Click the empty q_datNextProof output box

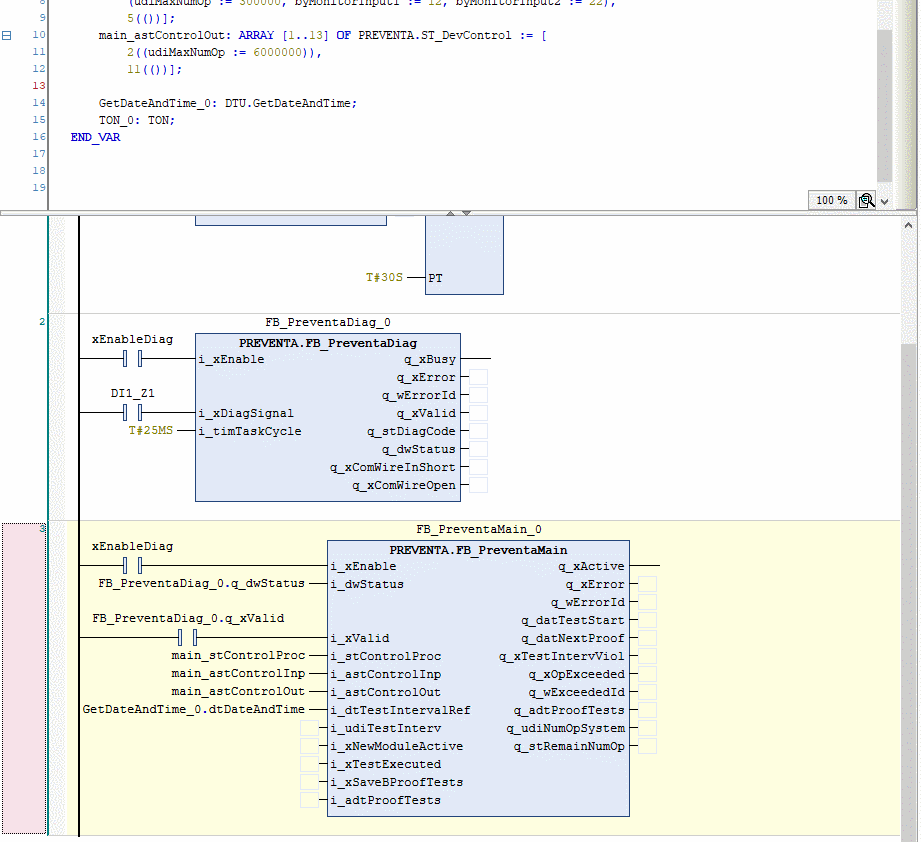point(648,638)
